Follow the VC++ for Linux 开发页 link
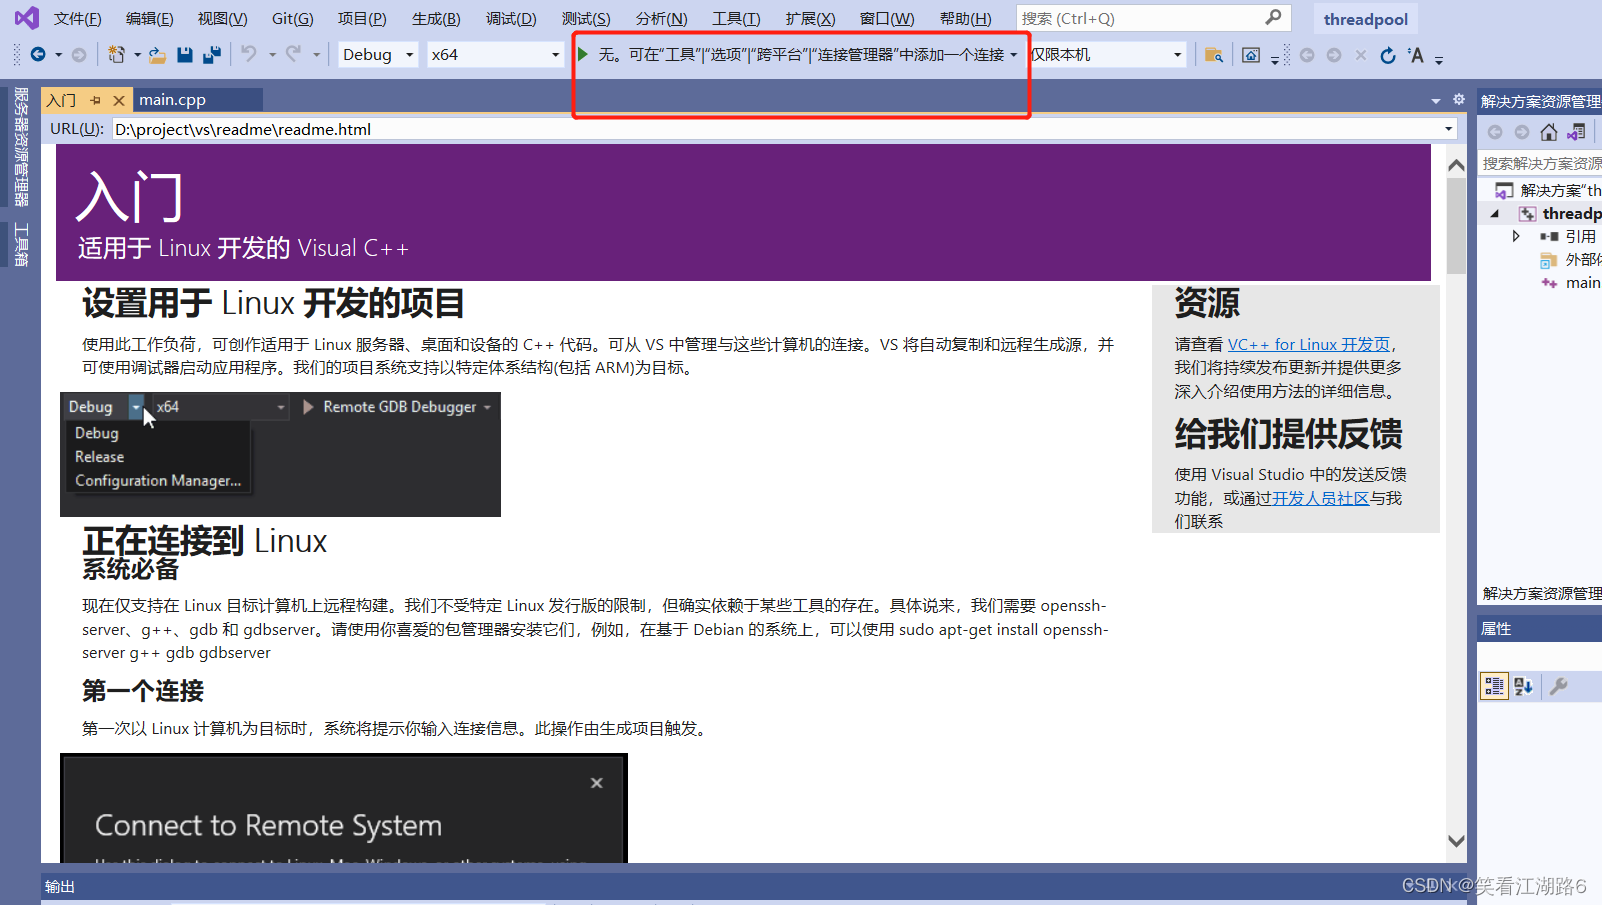This screenshot has height=905, width=1602. [x=1307, y=343]
